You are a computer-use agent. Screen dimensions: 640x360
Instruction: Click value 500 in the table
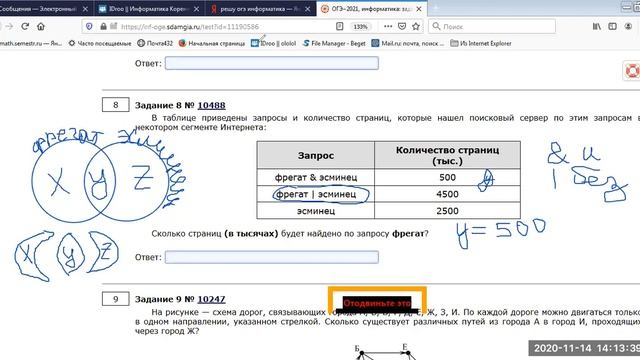click(x=447, y=177)
